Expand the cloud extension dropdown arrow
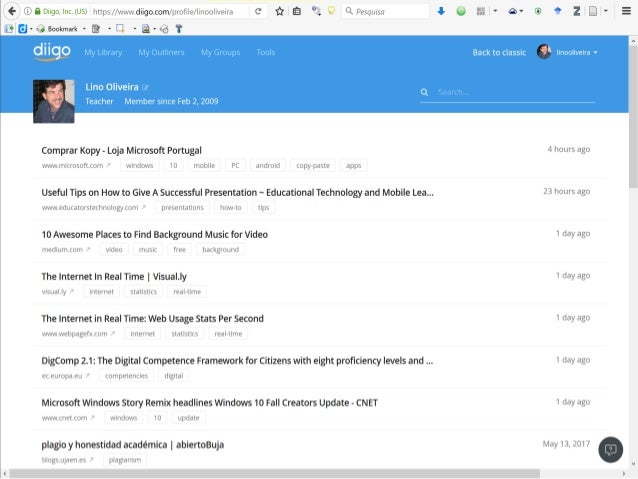The width and height of the screenshot is (638, 479). (521, 11)
